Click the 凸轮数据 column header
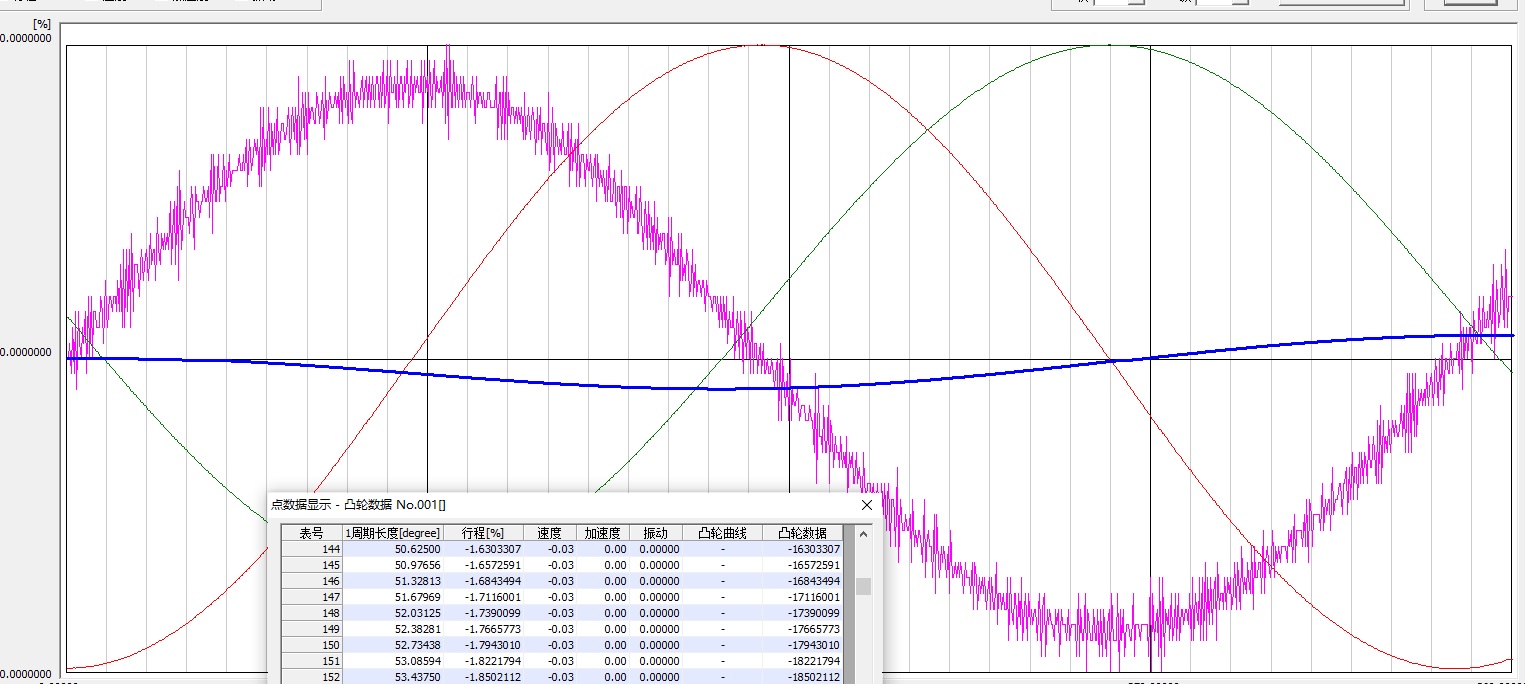Image resolution: width=1525 pixels, height=684 pixels. (802, 533)
